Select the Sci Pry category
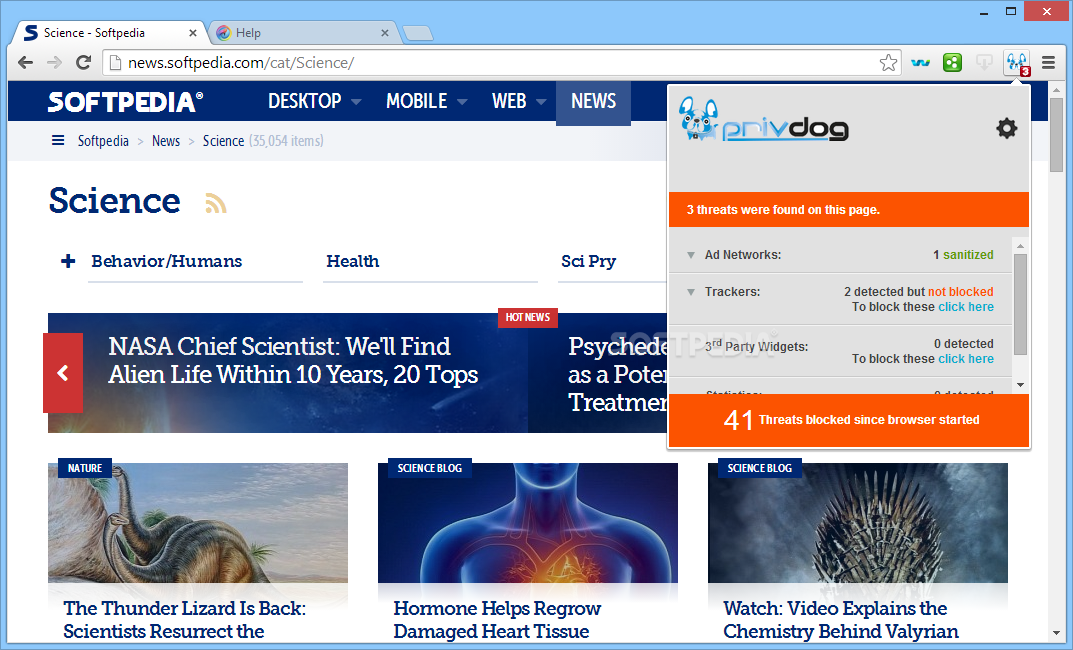 (x=589, y=261)
